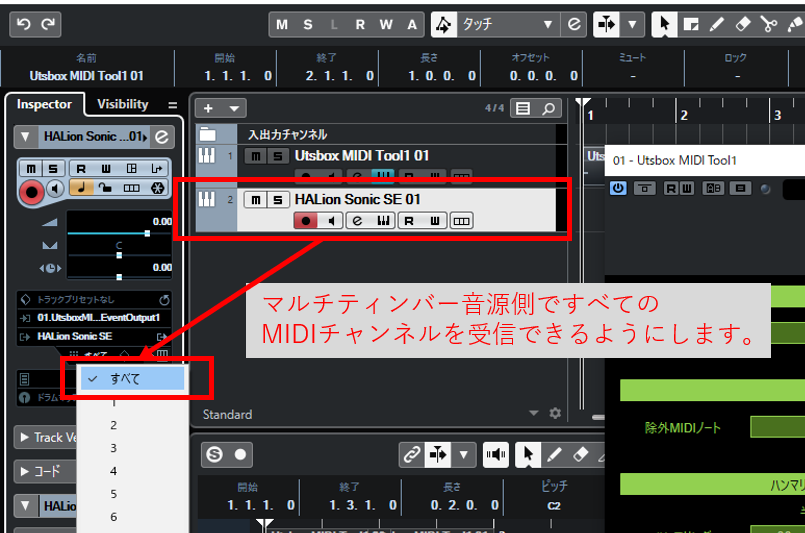
Task: Click Inspector input transformer icon
Action: click(157, 168)
